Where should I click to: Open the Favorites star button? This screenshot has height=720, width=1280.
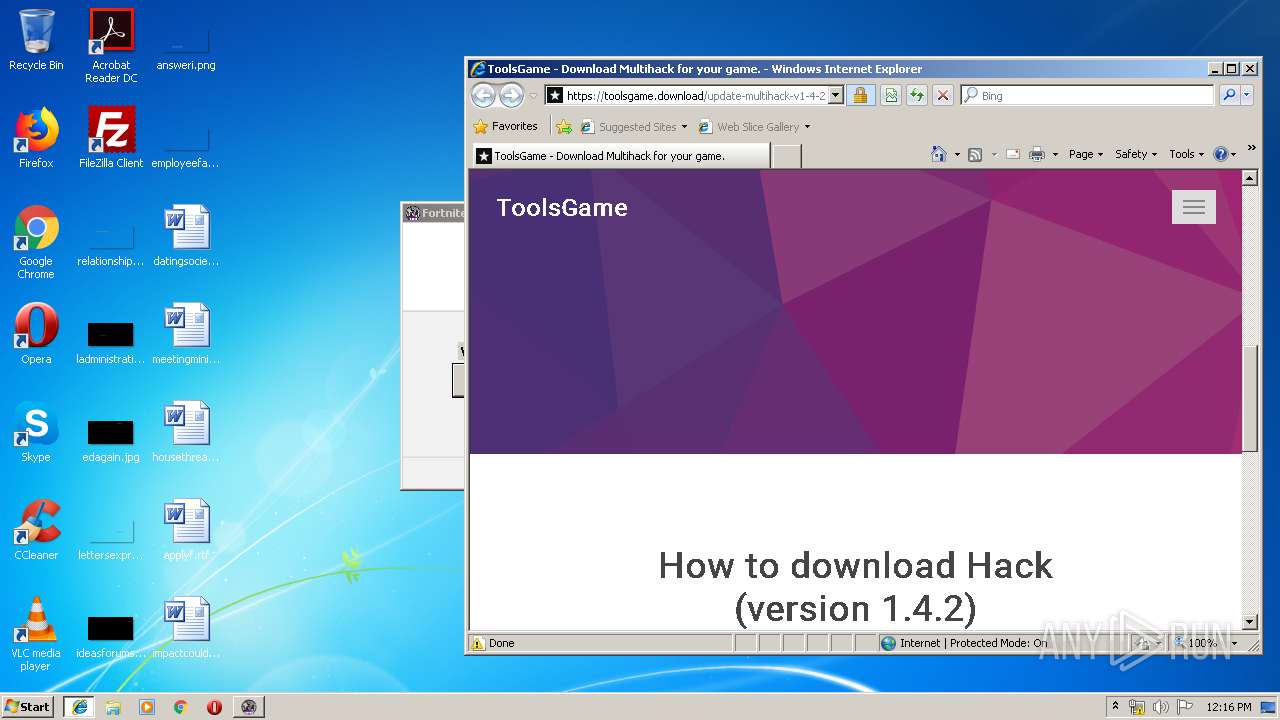point(506,126)
